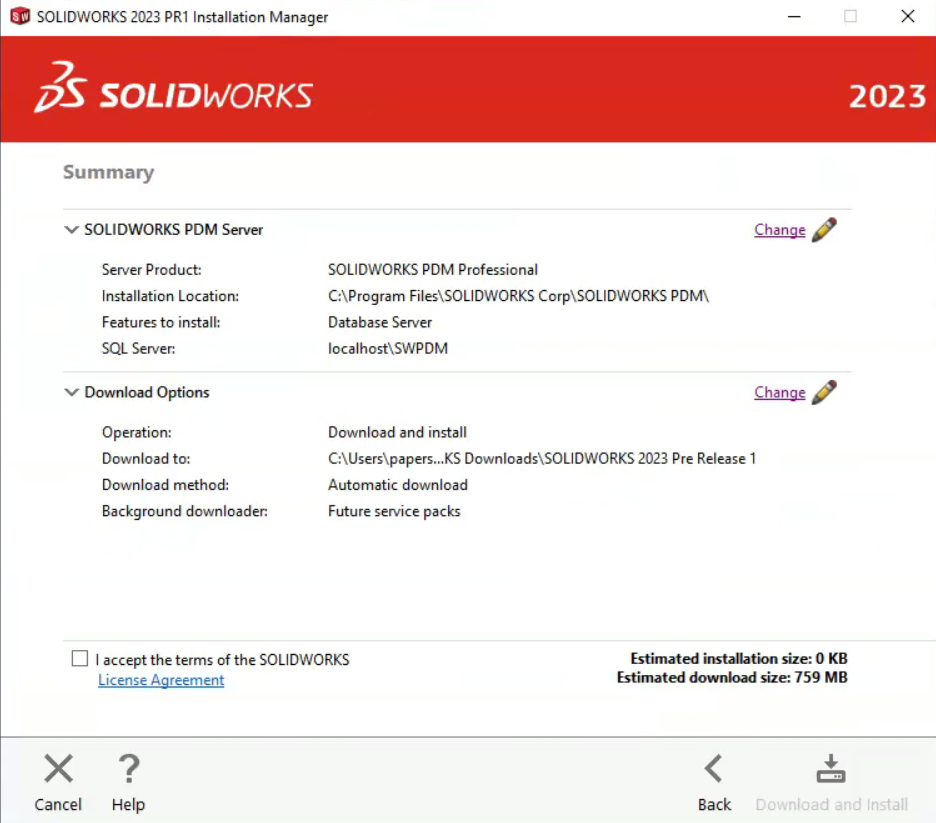Screen dimensions: 936x823
Task: Open the License Agreement link
Action: click(x=161, y=680)
